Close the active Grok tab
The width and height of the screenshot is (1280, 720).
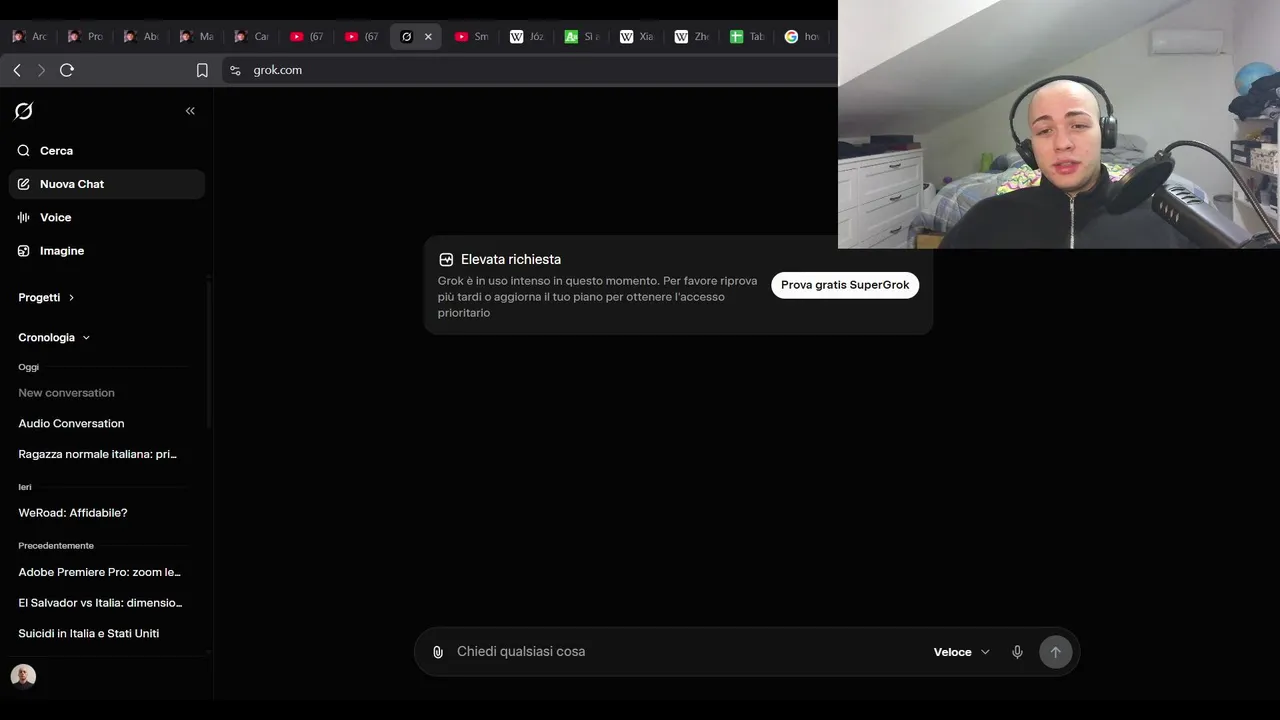428,37
